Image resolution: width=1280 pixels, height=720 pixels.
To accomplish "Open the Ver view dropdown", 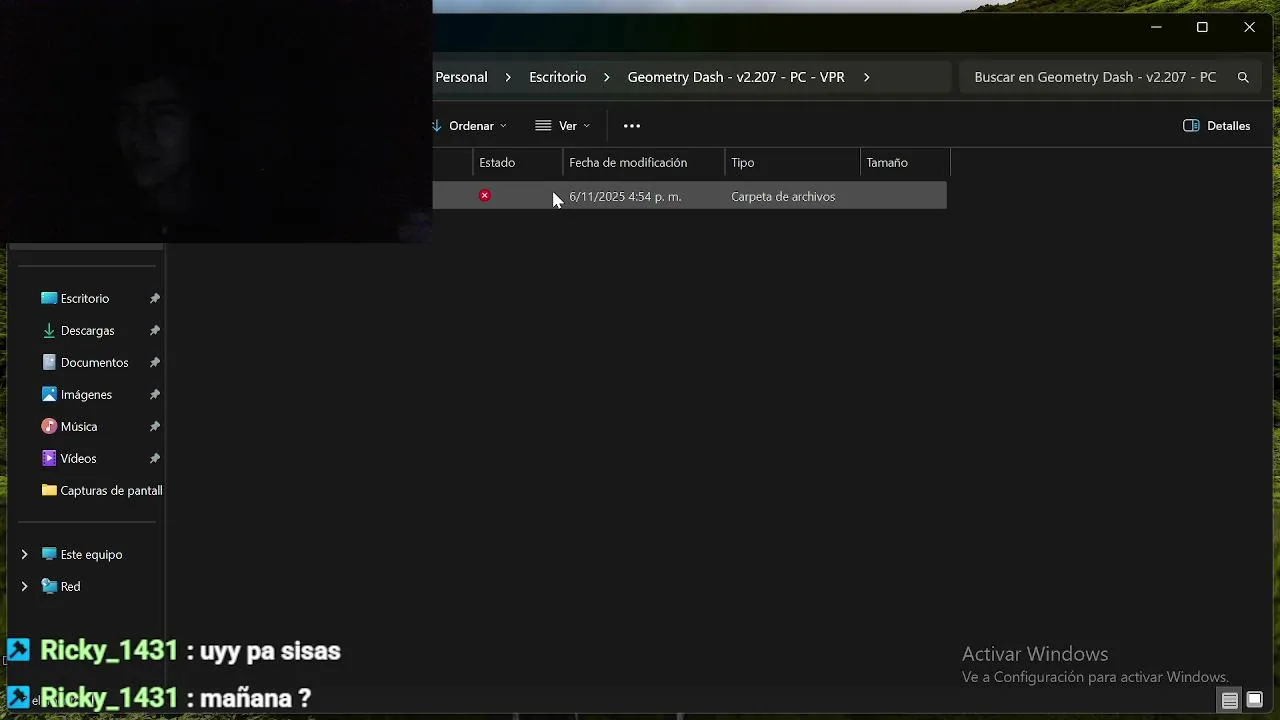I will coord(563,126).
